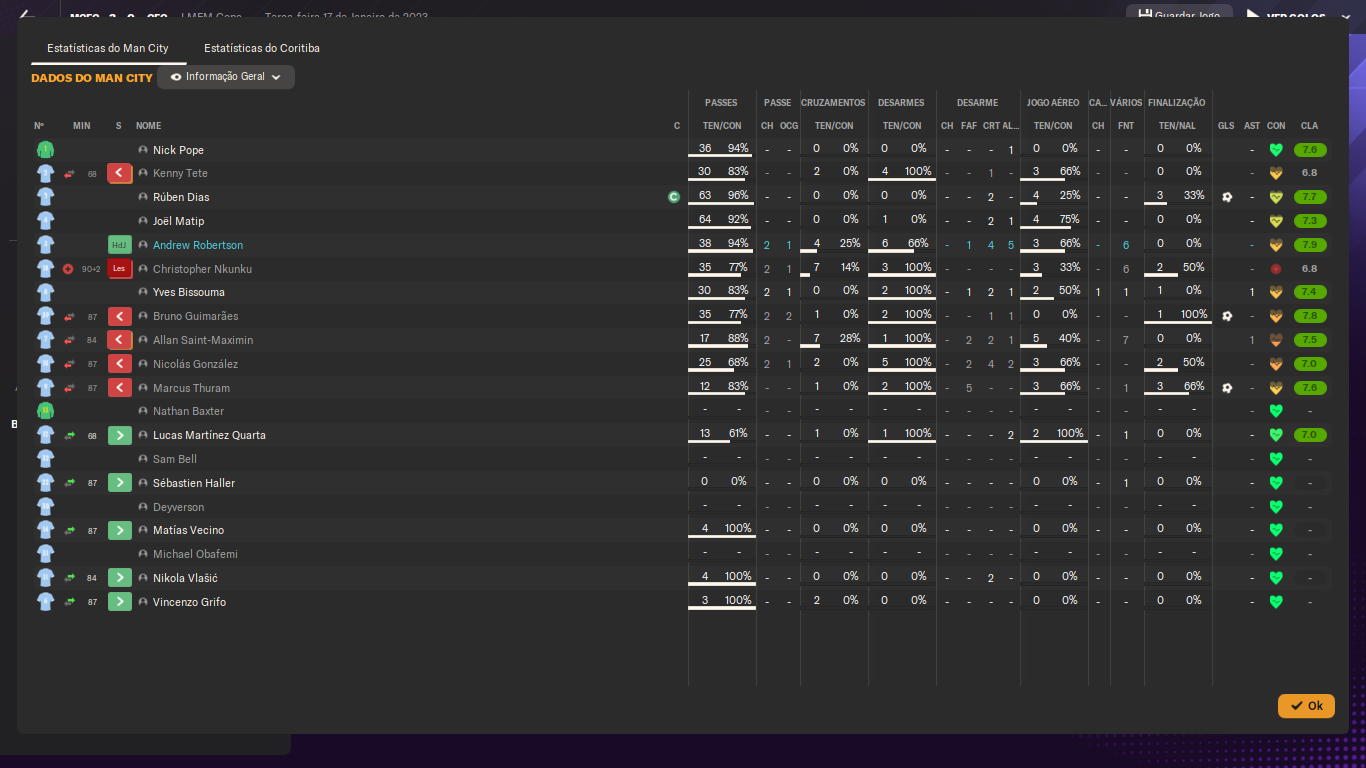Sort by the AST column header
The width and height of the screenshot is (1366, 768).
1252,126
